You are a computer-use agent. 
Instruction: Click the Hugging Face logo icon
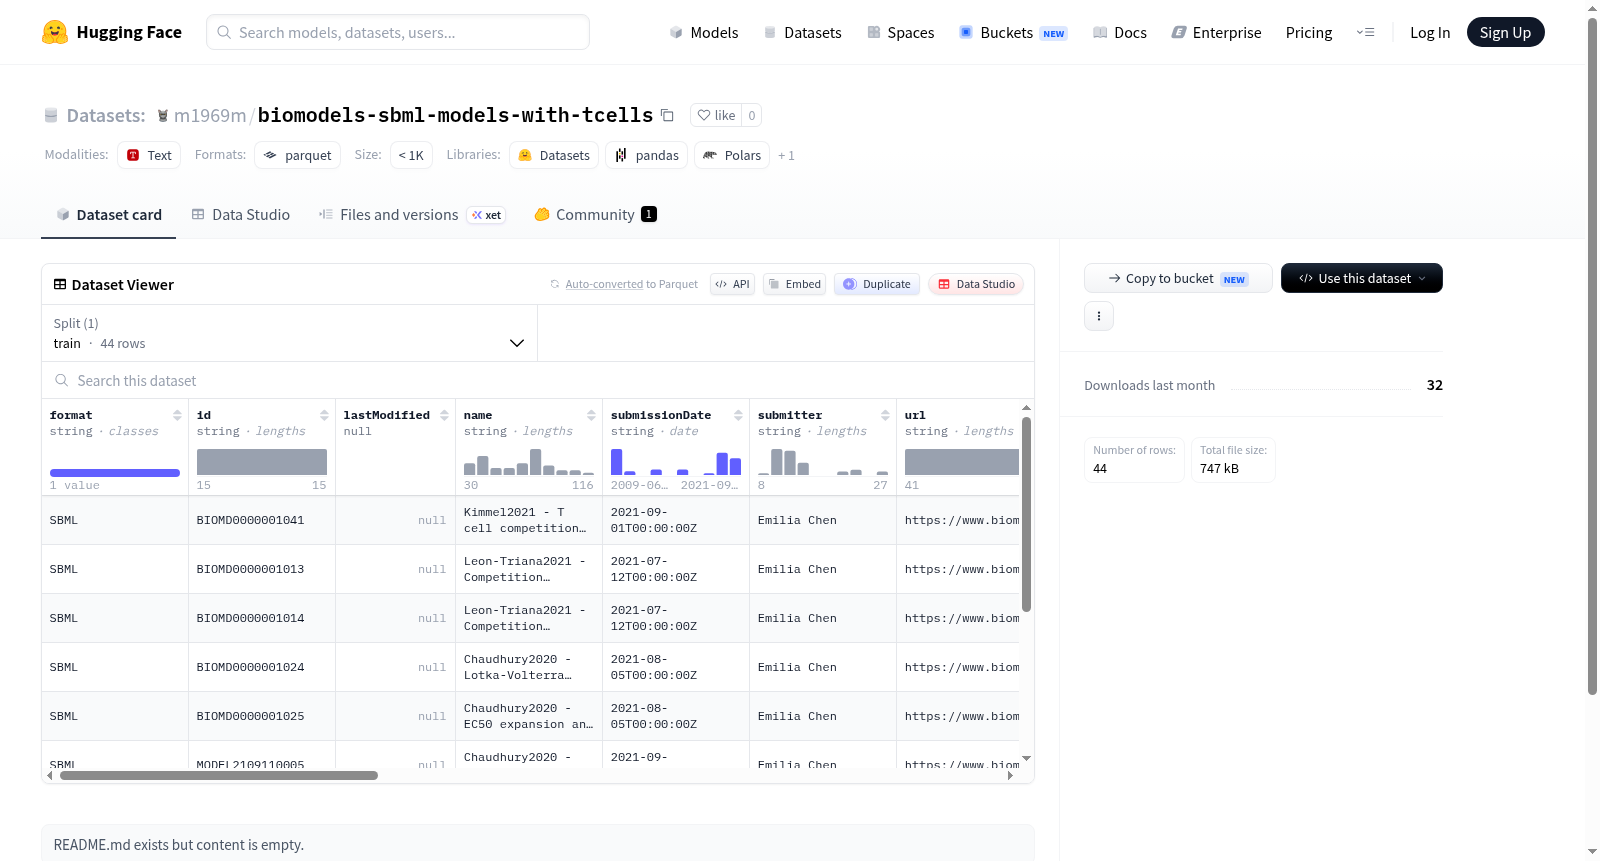pyautogui.click(x=55, y=32)
